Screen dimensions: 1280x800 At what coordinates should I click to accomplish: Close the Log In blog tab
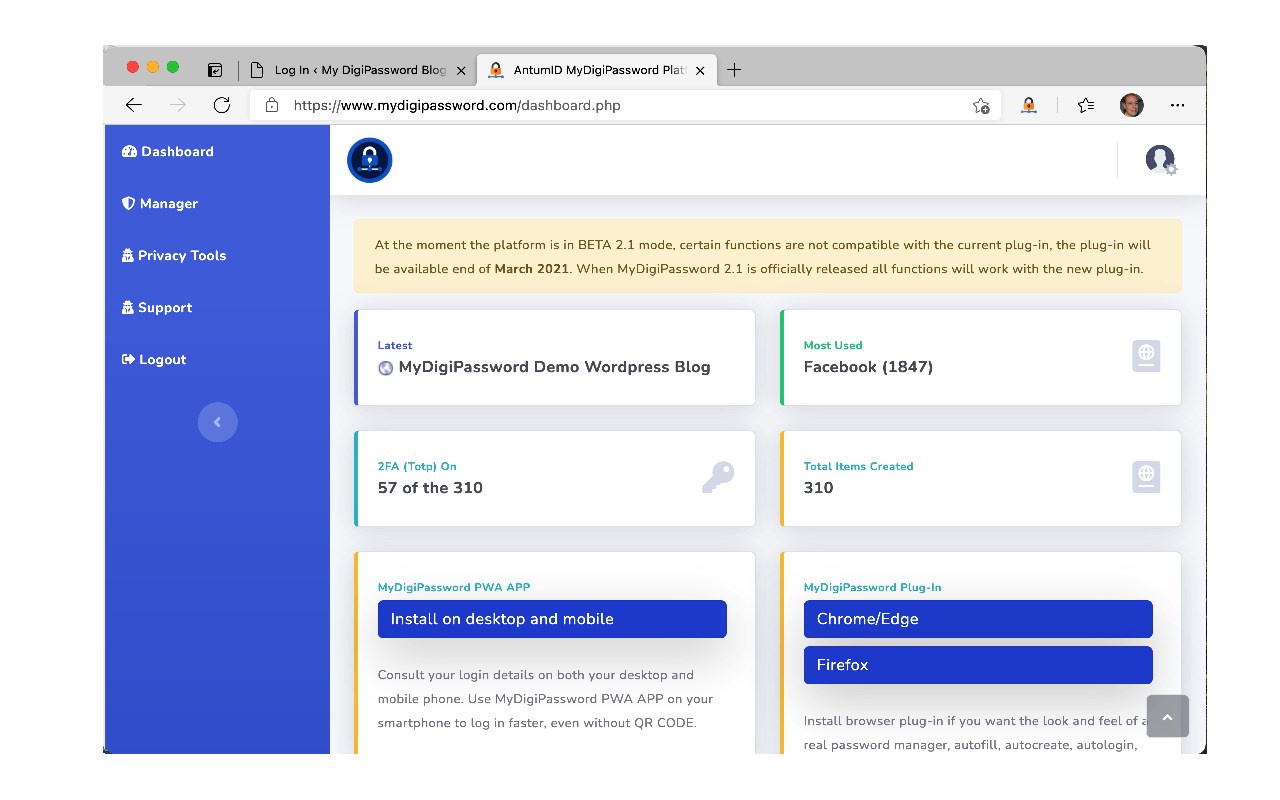coord(461,71)
